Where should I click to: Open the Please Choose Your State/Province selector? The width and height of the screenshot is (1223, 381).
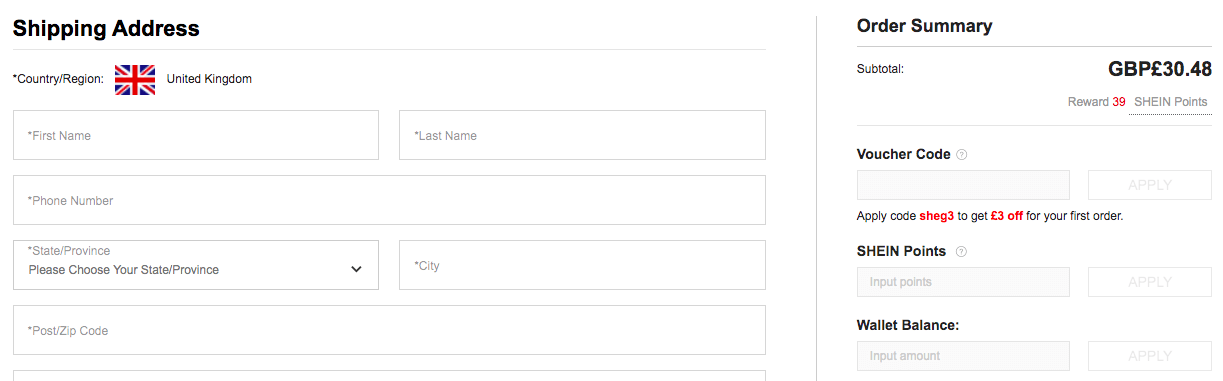click(196, 265)
